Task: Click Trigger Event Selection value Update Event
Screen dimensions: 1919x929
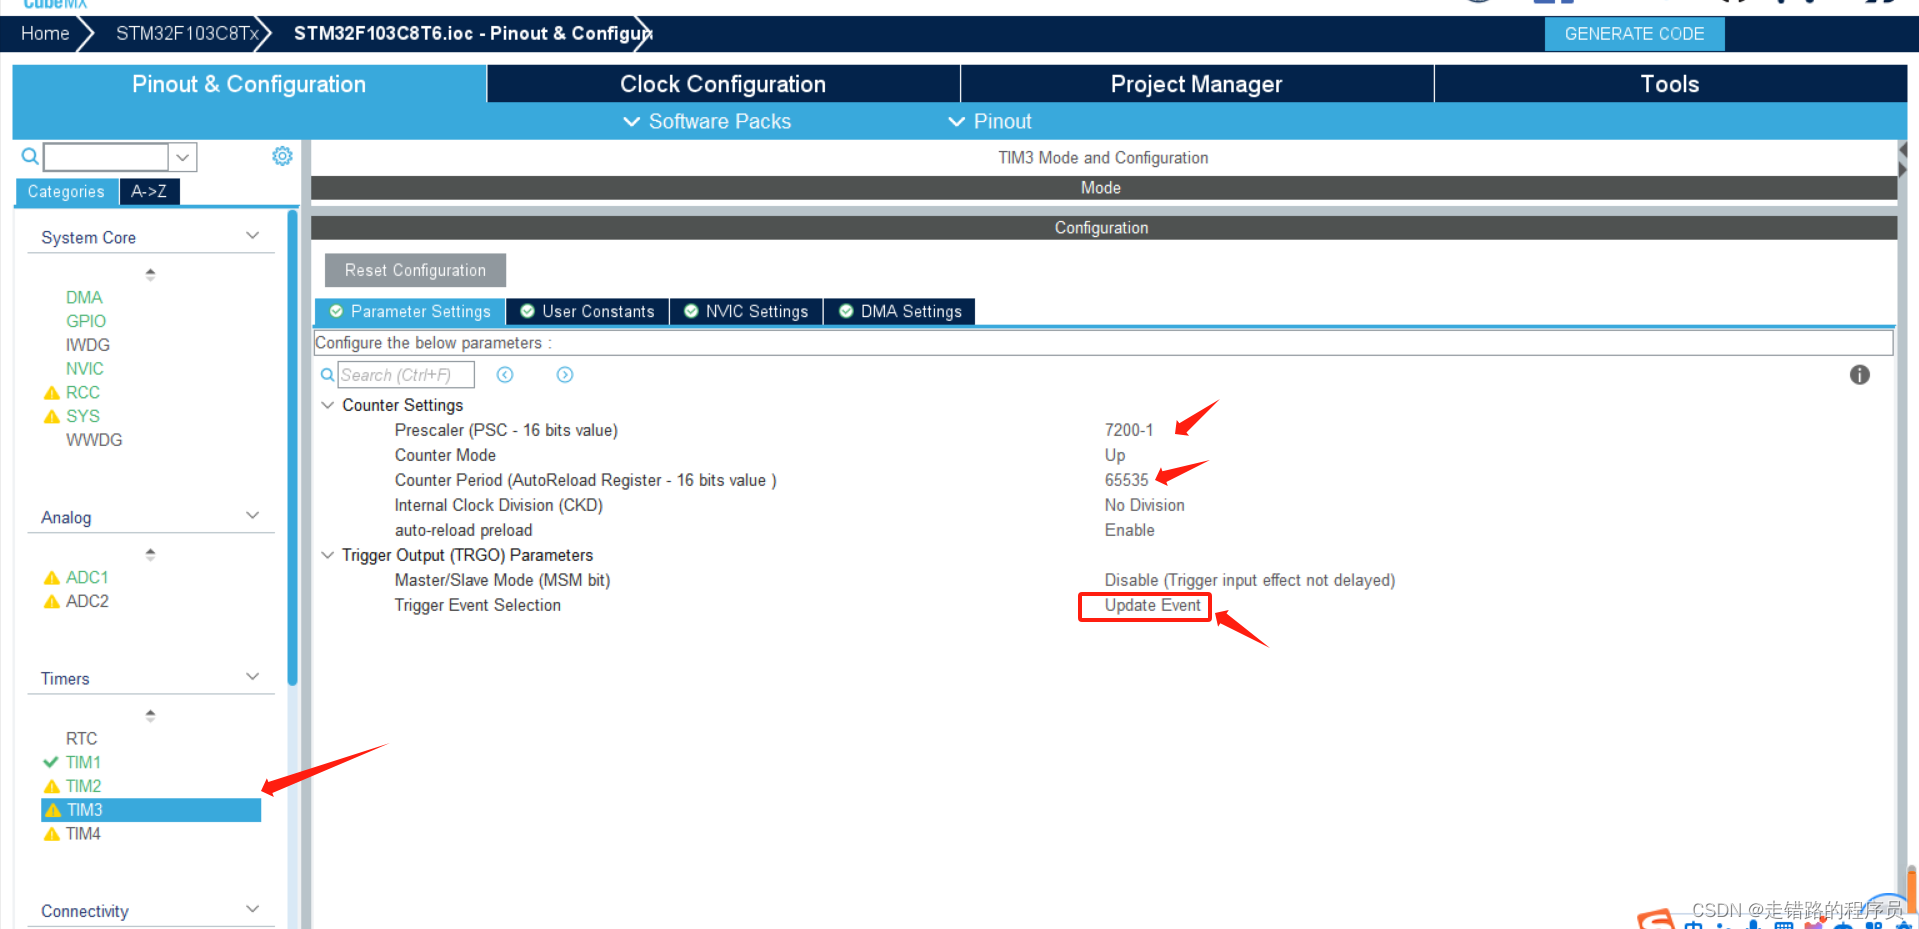Action: click(x=1152, y=605)
